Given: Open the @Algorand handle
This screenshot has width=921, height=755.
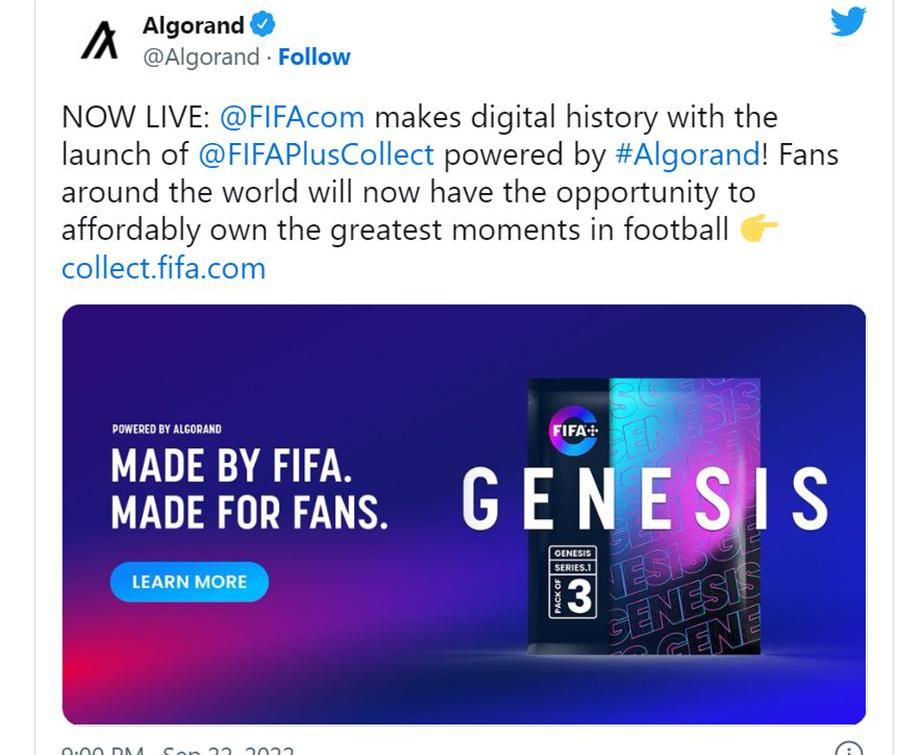Looking at the screenshot, I should (x=201, y=57).
